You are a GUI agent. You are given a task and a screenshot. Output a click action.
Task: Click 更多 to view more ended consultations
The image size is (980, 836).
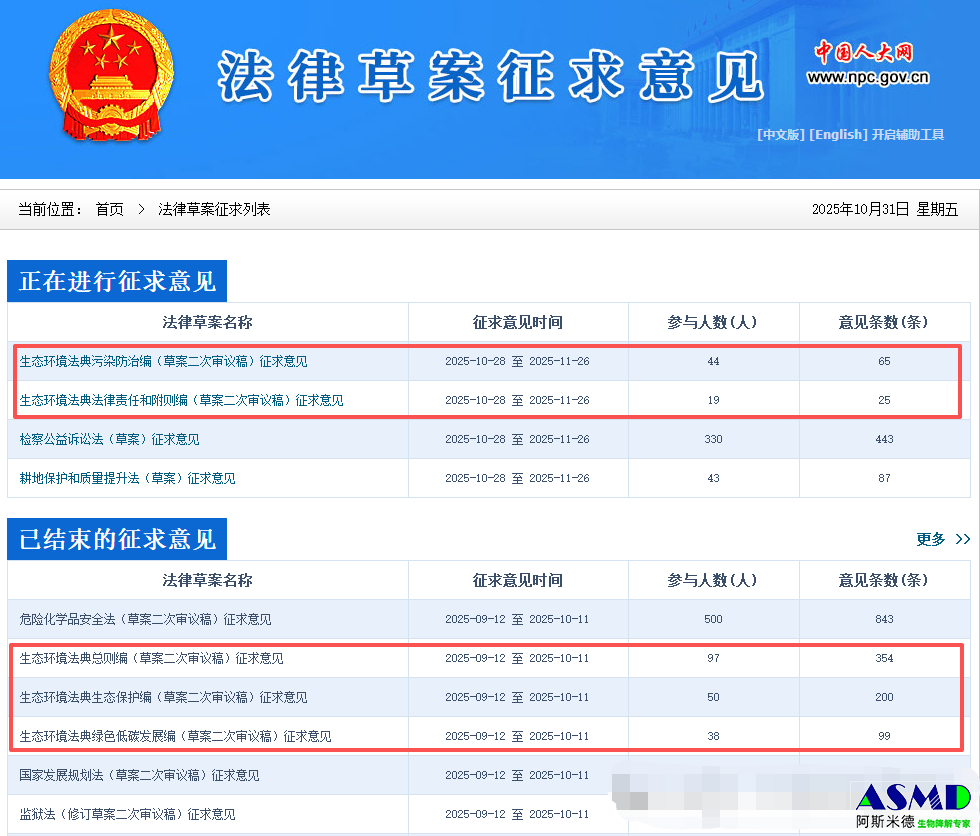[x=942, y=539]
